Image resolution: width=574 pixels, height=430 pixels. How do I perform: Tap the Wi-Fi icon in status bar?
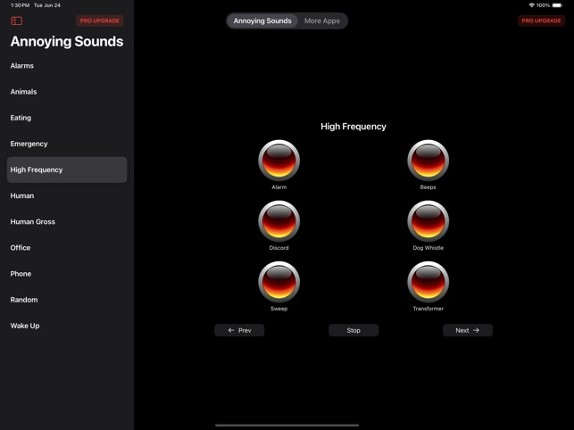pyautogui.click(x=532, y=5)
